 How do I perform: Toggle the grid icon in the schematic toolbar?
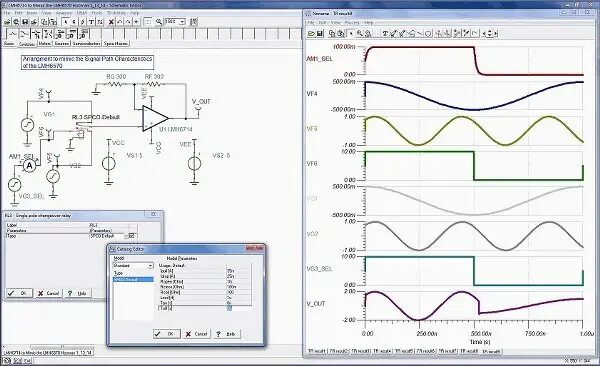point(148,22)
